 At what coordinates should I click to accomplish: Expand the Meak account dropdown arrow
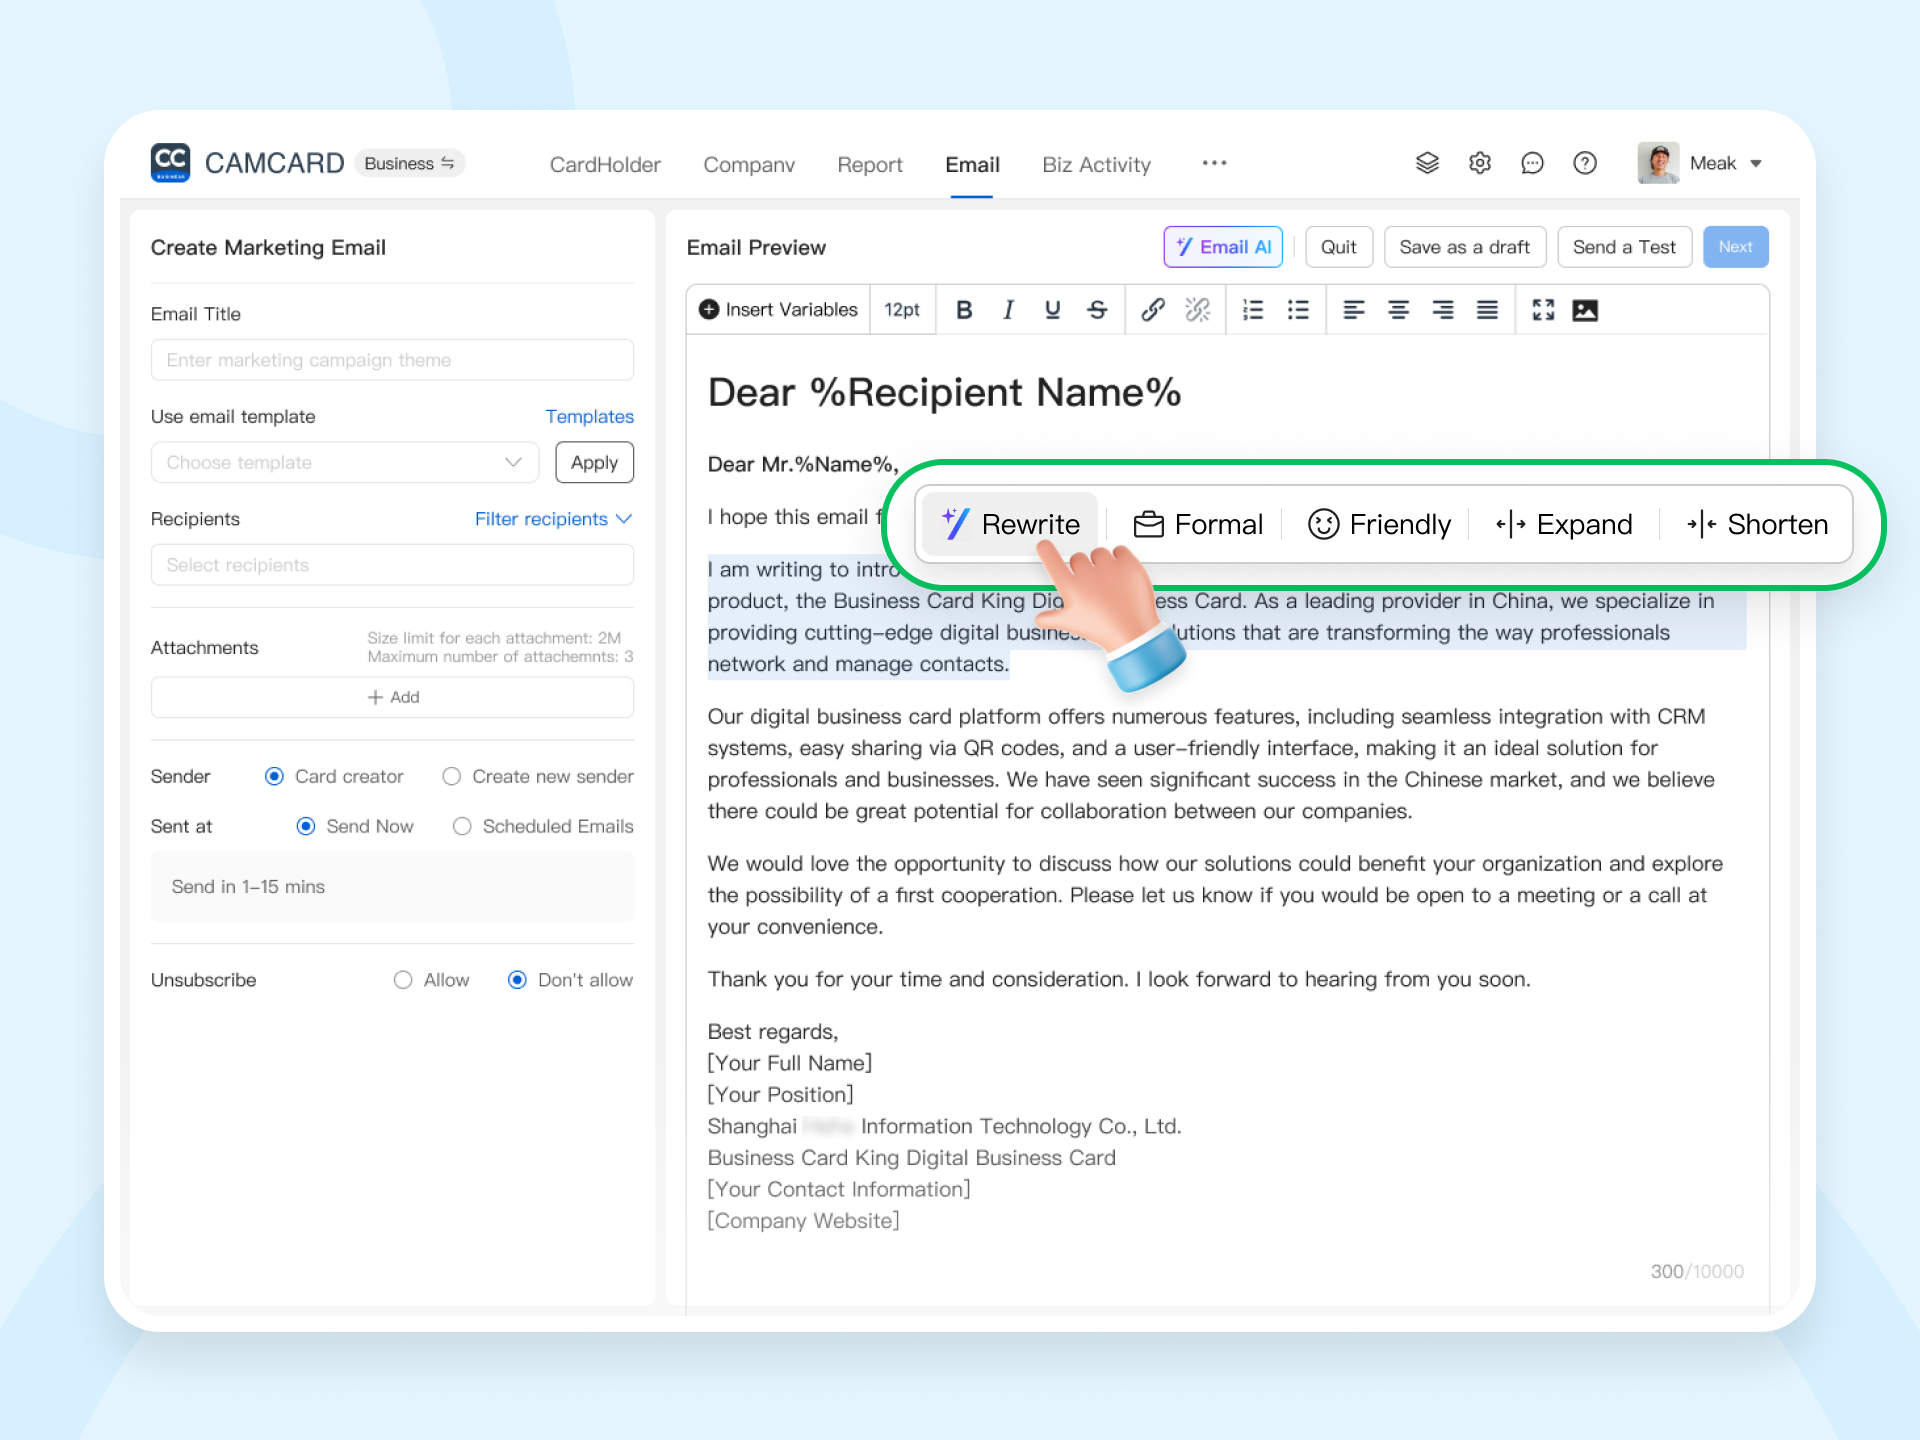[1756, 163]
